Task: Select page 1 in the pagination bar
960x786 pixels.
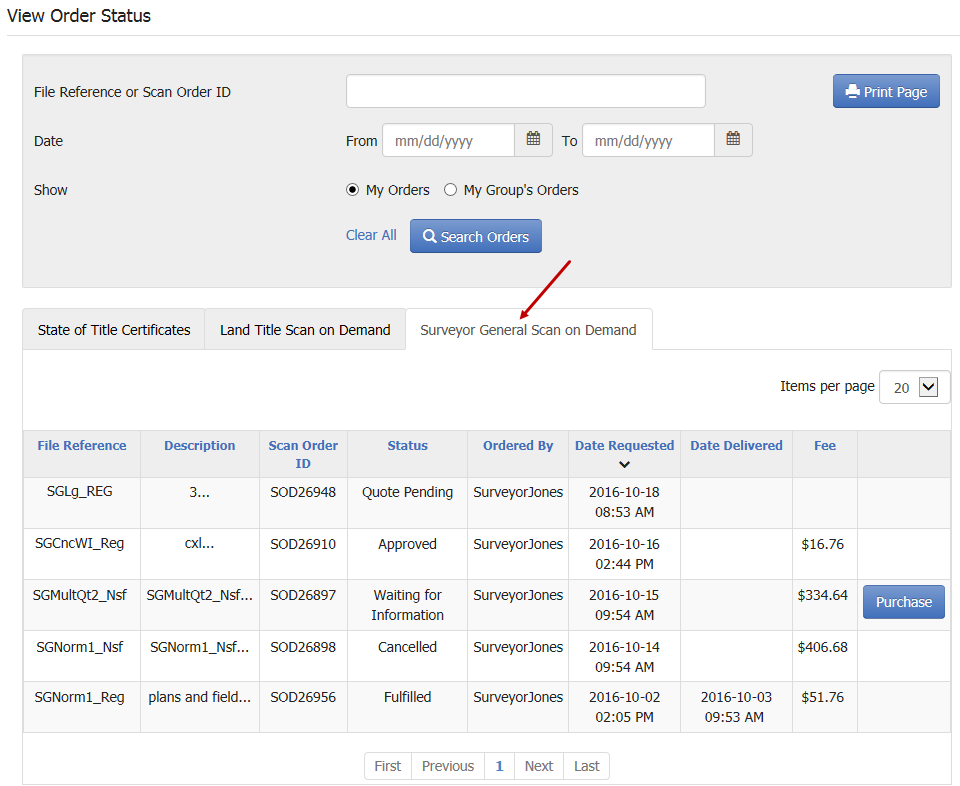Action: click(x=499, y=765)
